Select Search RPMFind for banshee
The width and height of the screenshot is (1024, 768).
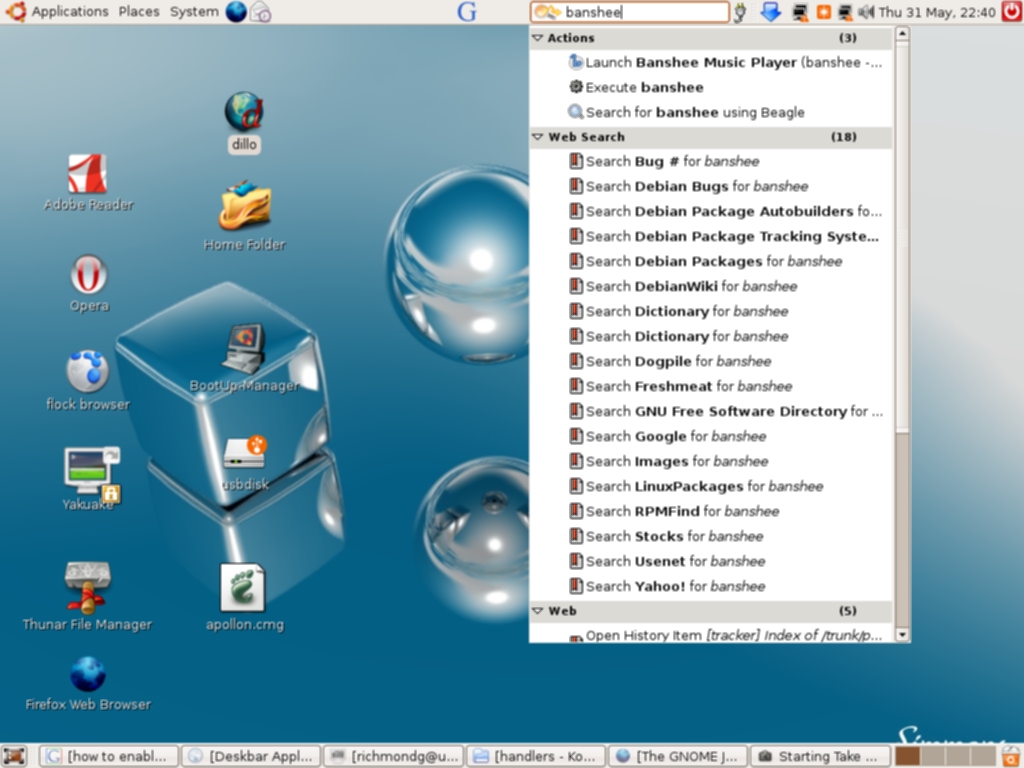tap(711, 511)
